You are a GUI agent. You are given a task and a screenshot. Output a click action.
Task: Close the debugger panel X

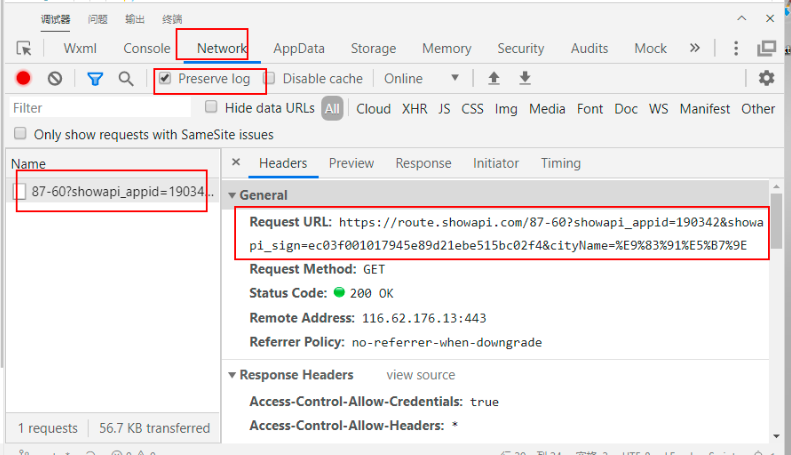click(770, 19)
